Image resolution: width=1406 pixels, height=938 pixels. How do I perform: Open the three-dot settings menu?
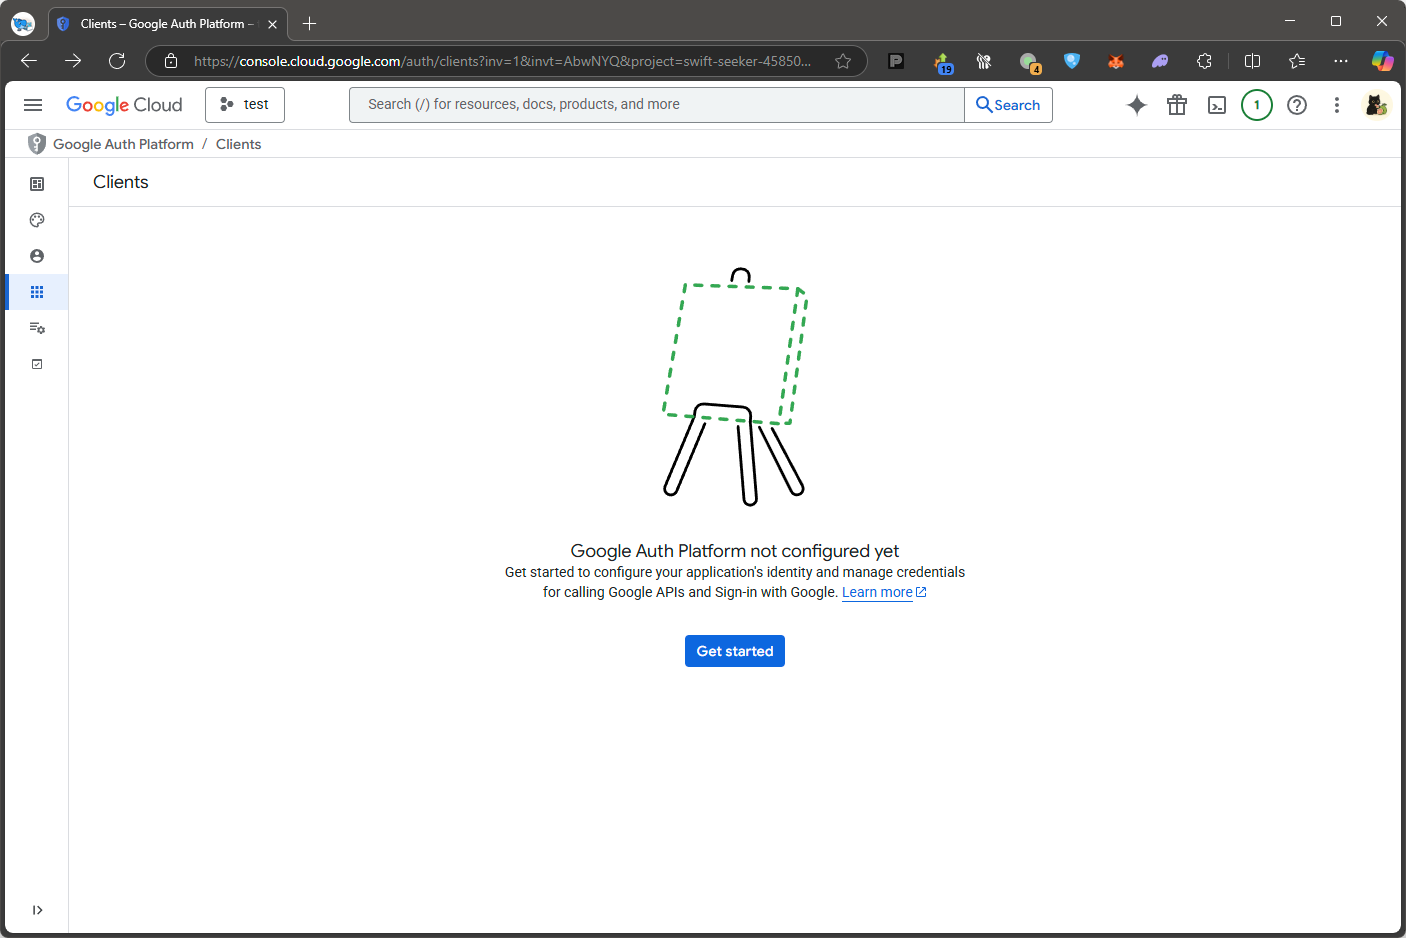1337,105
